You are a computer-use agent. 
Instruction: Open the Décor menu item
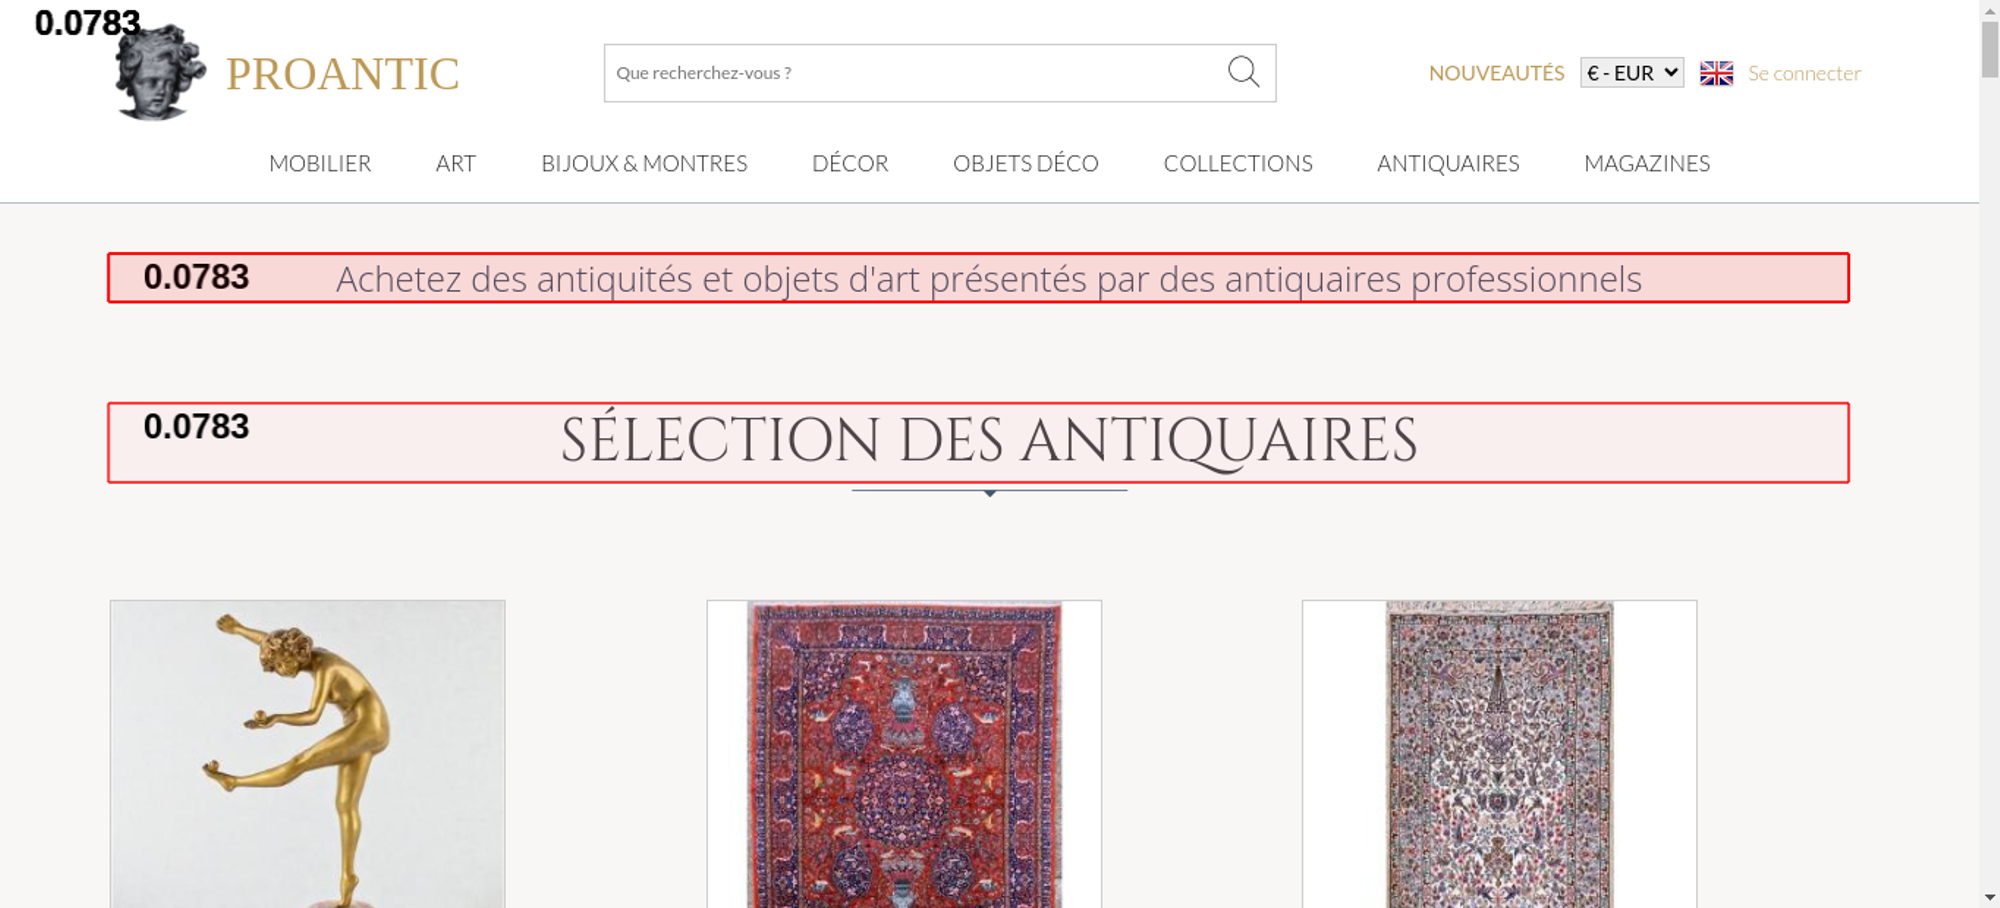[x=850, y=163]
